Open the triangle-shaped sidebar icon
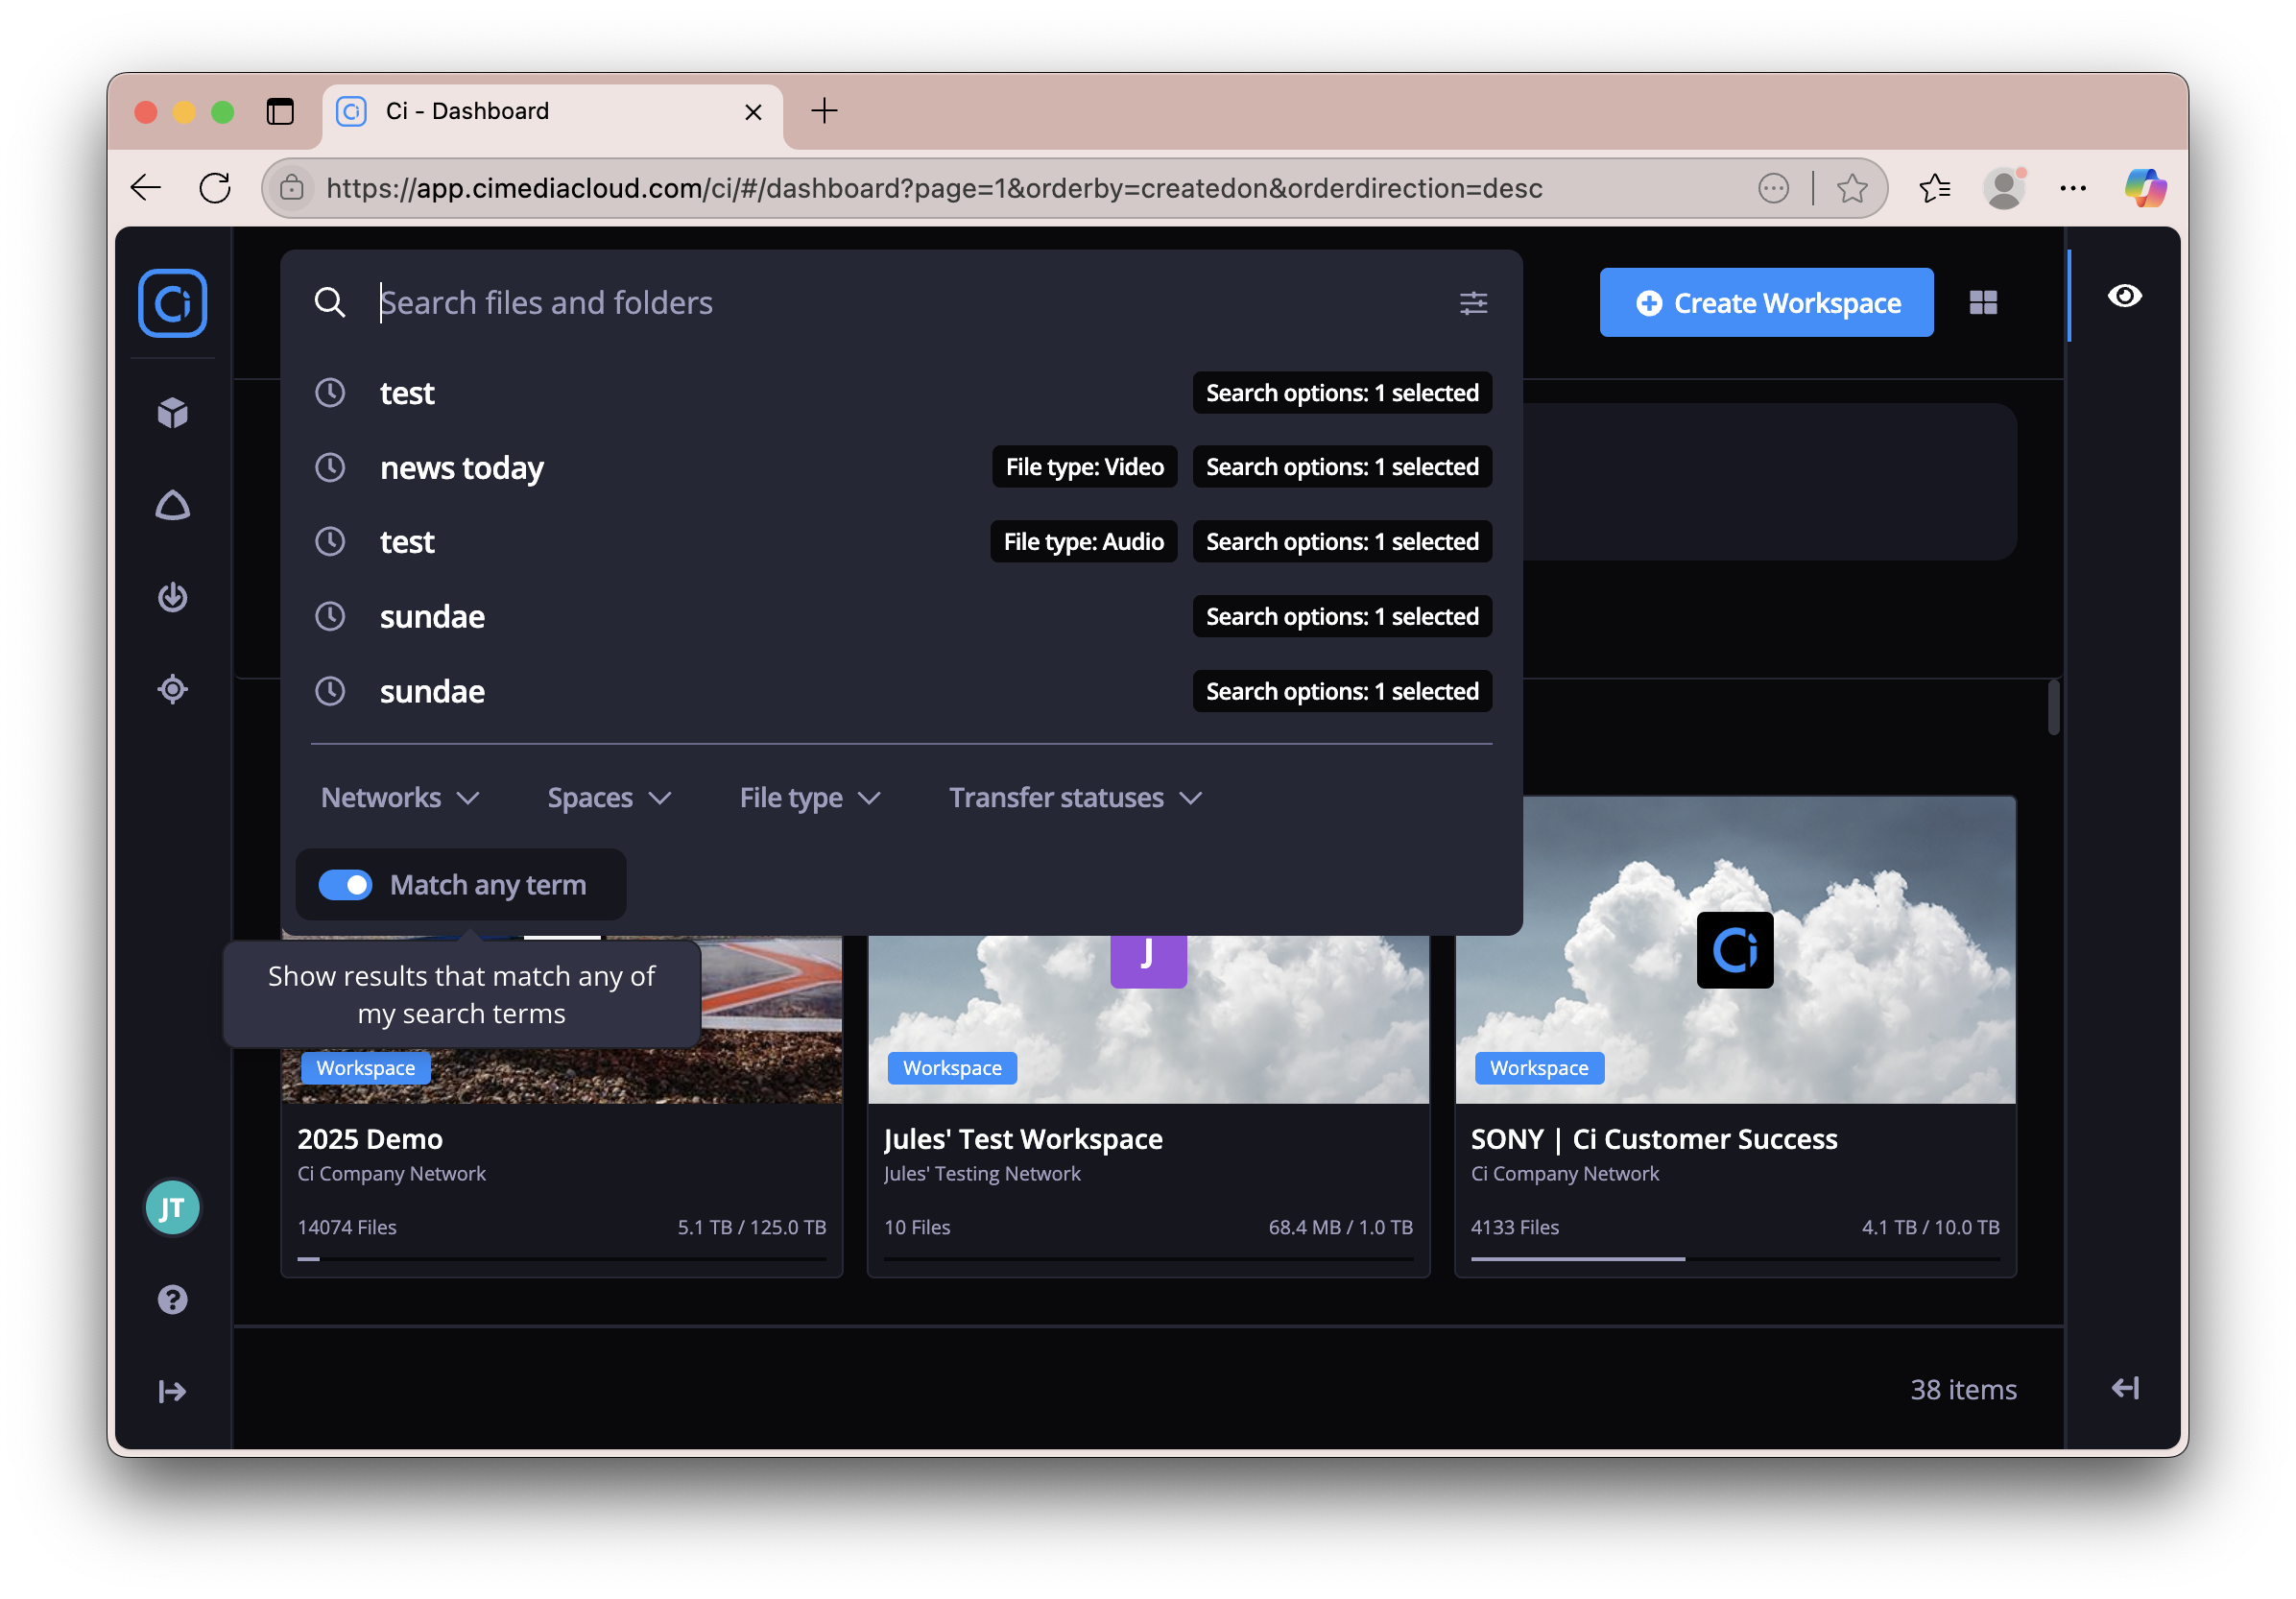The height and width of the screenshot is (1599, 2296). (x=172, y=505)
